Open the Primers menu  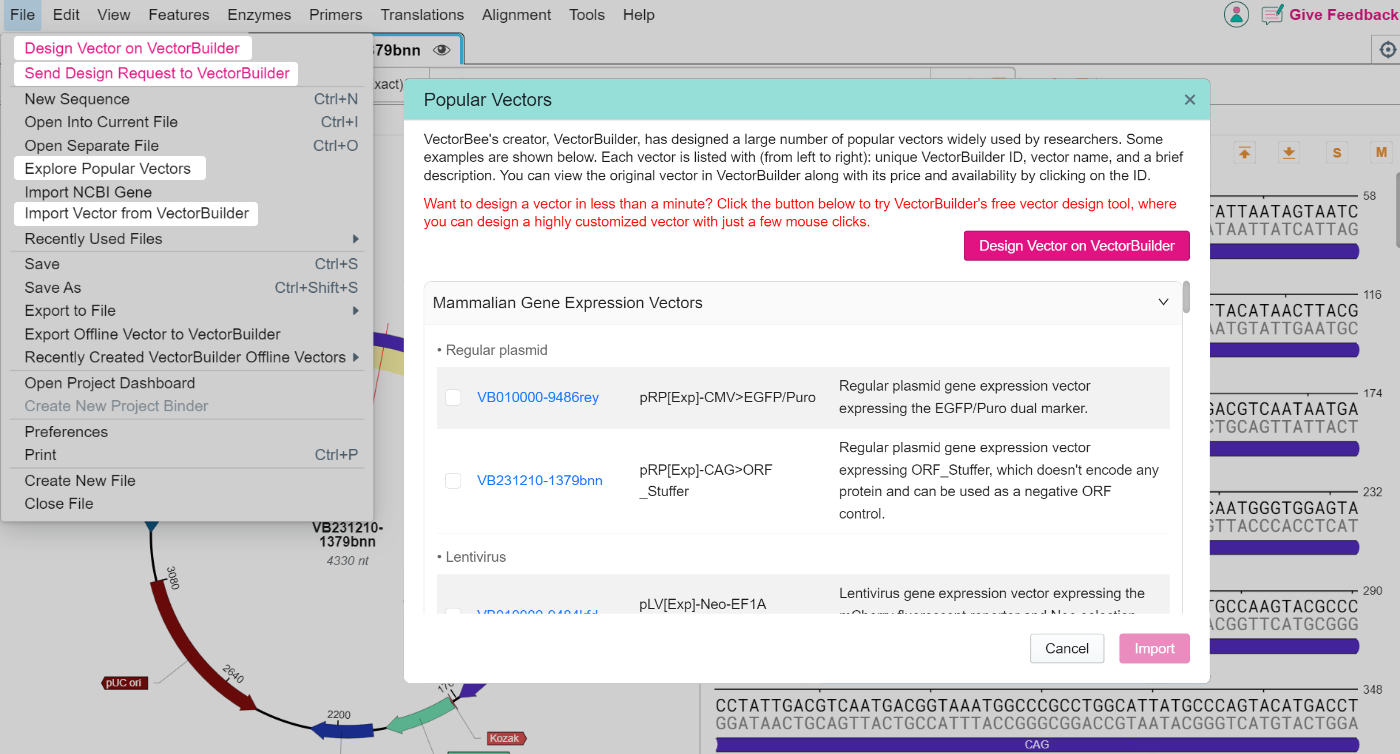(x=336, y=14)
